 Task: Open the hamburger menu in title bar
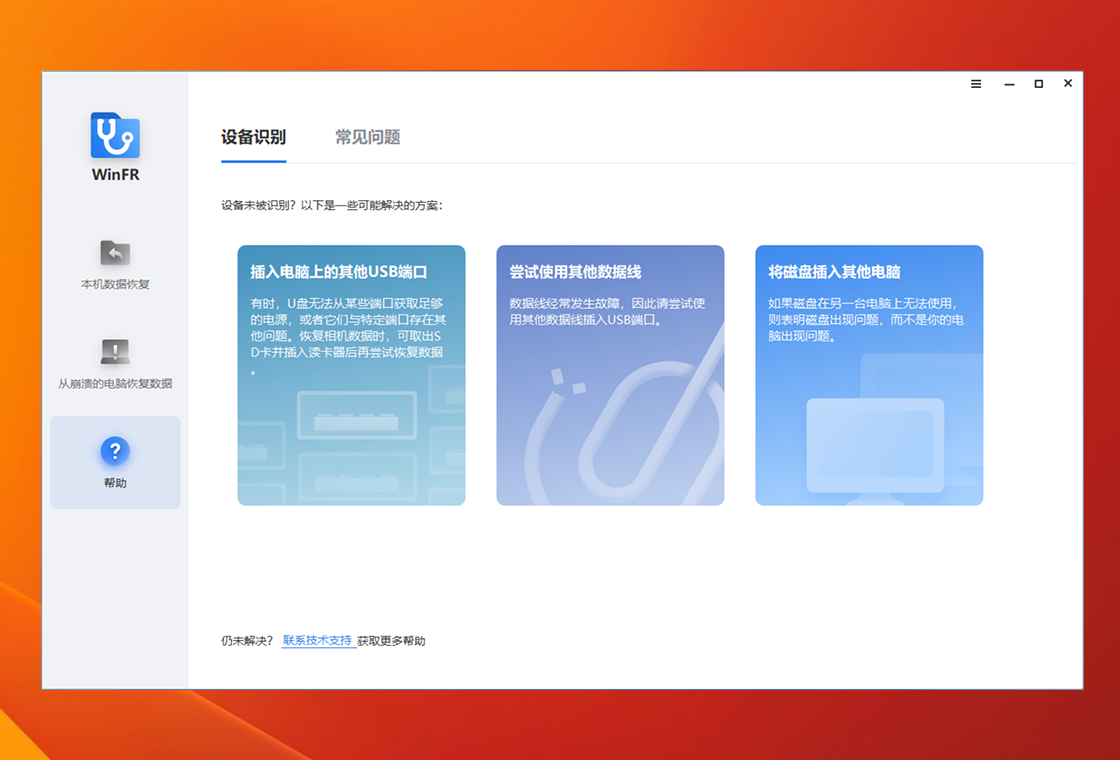pyautogui.click(x=976, y=84)
